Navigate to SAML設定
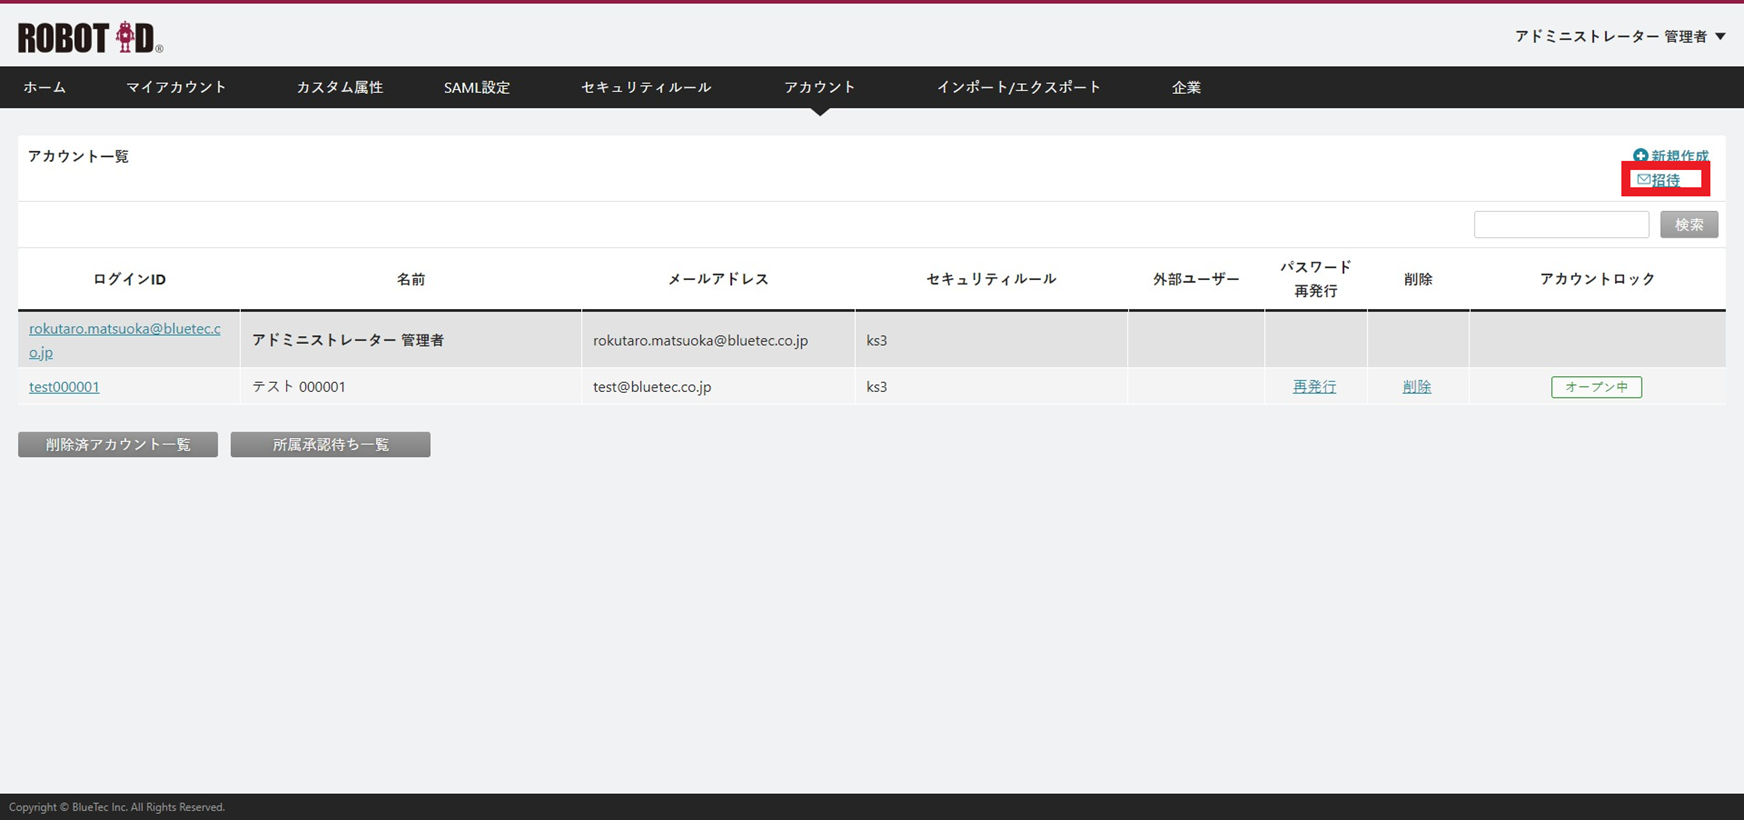1744x820 pixels. coord(477,88)
